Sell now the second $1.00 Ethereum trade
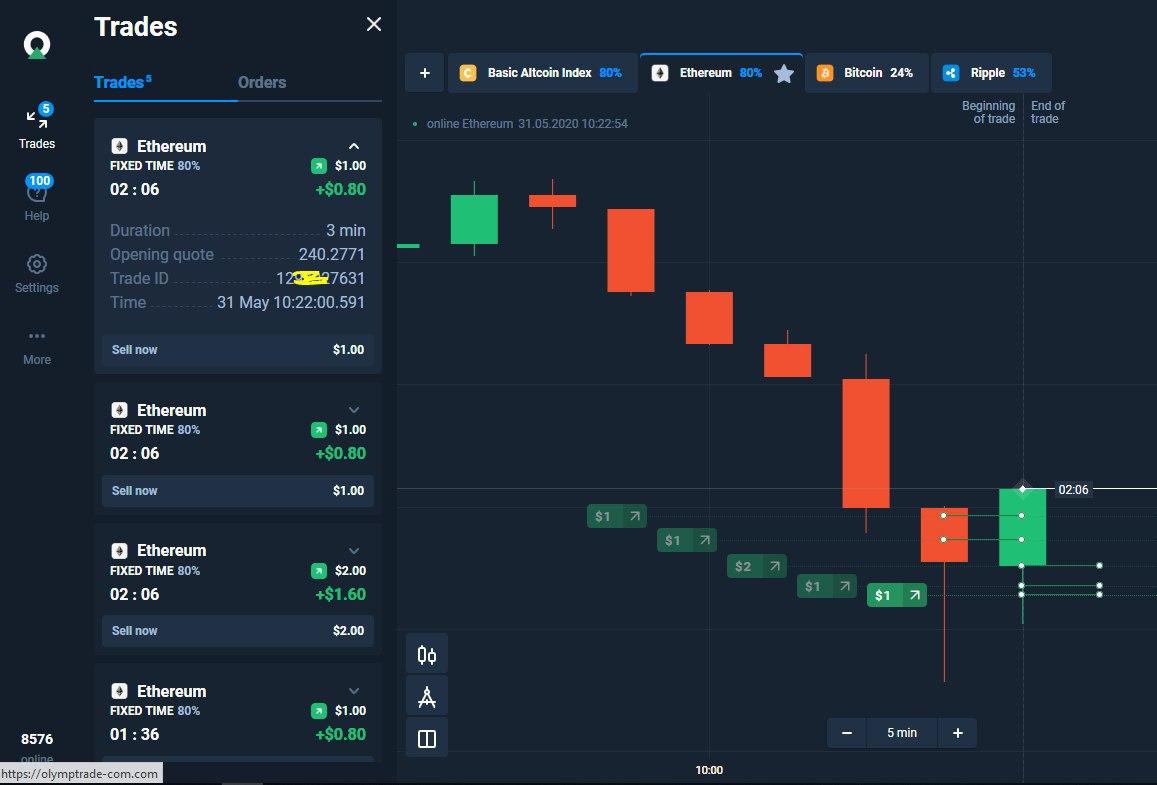 tap(238, 491)
